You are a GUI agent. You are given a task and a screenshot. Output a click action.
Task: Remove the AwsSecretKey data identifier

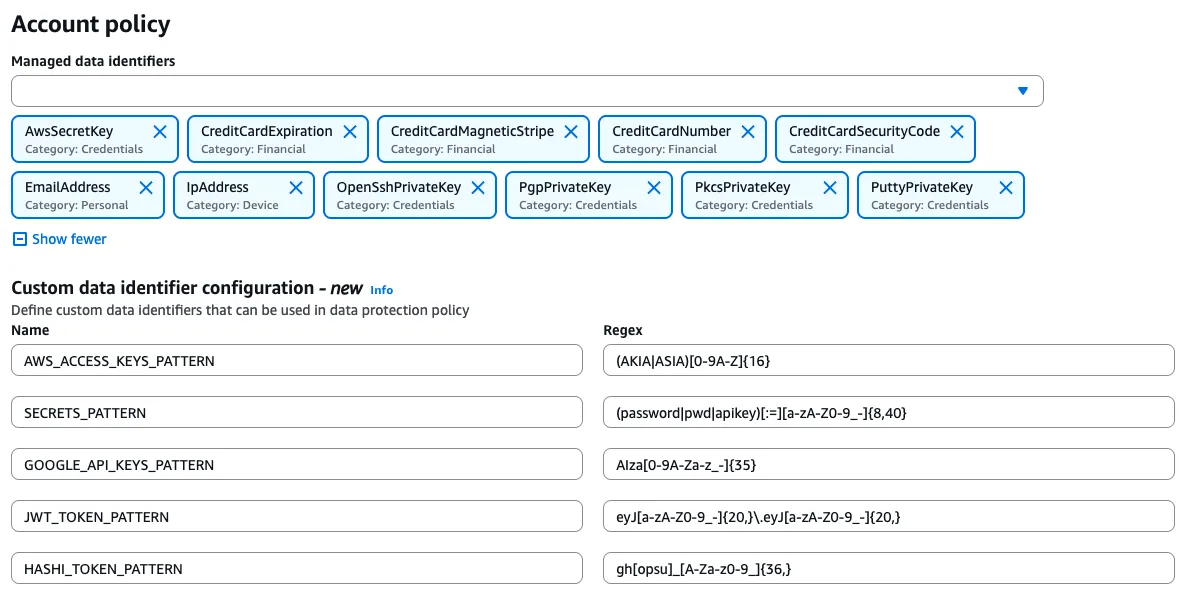[160, 131]
